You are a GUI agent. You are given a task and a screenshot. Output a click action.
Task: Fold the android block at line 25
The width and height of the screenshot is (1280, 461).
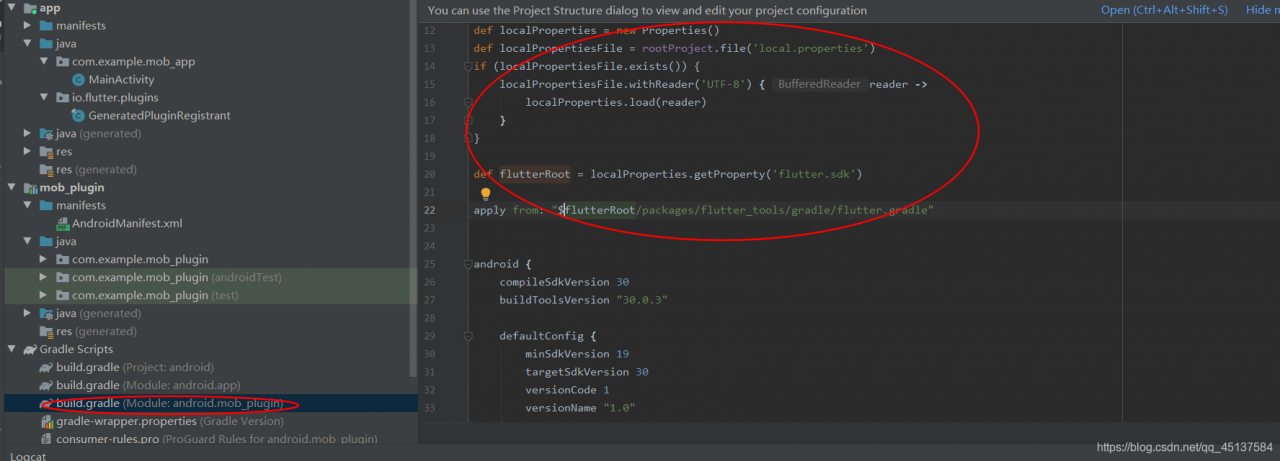coord(467,264)
